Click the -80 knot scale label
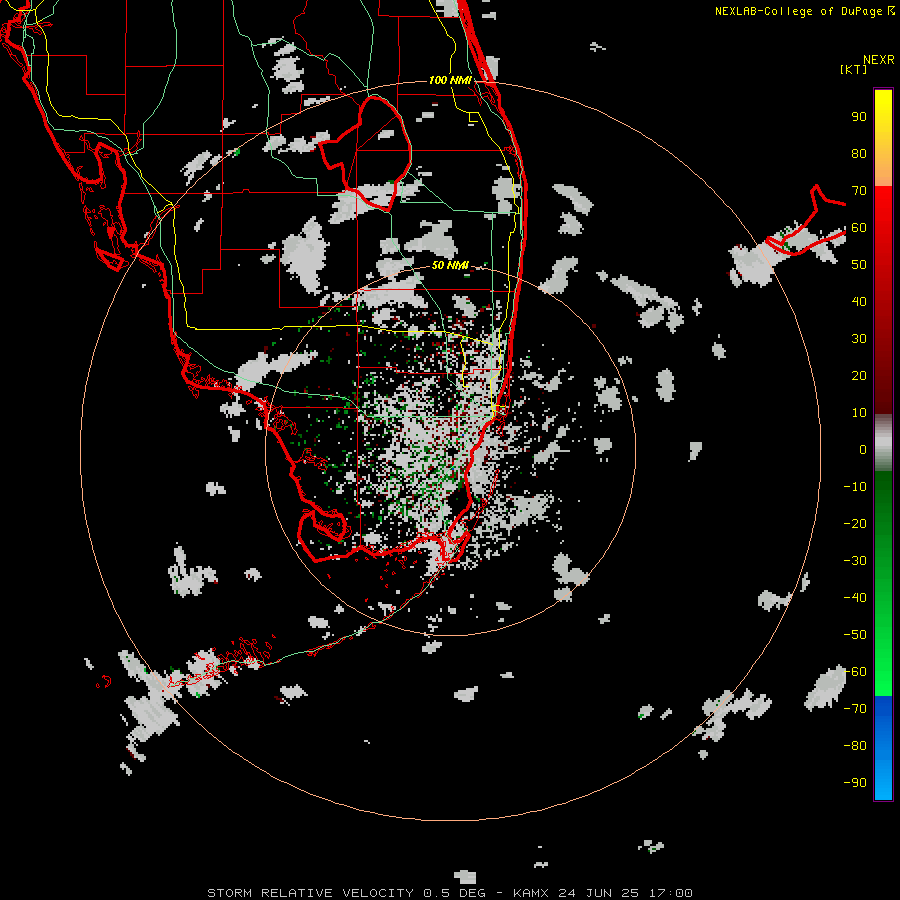Screen dimensions: 900x900 855,746
